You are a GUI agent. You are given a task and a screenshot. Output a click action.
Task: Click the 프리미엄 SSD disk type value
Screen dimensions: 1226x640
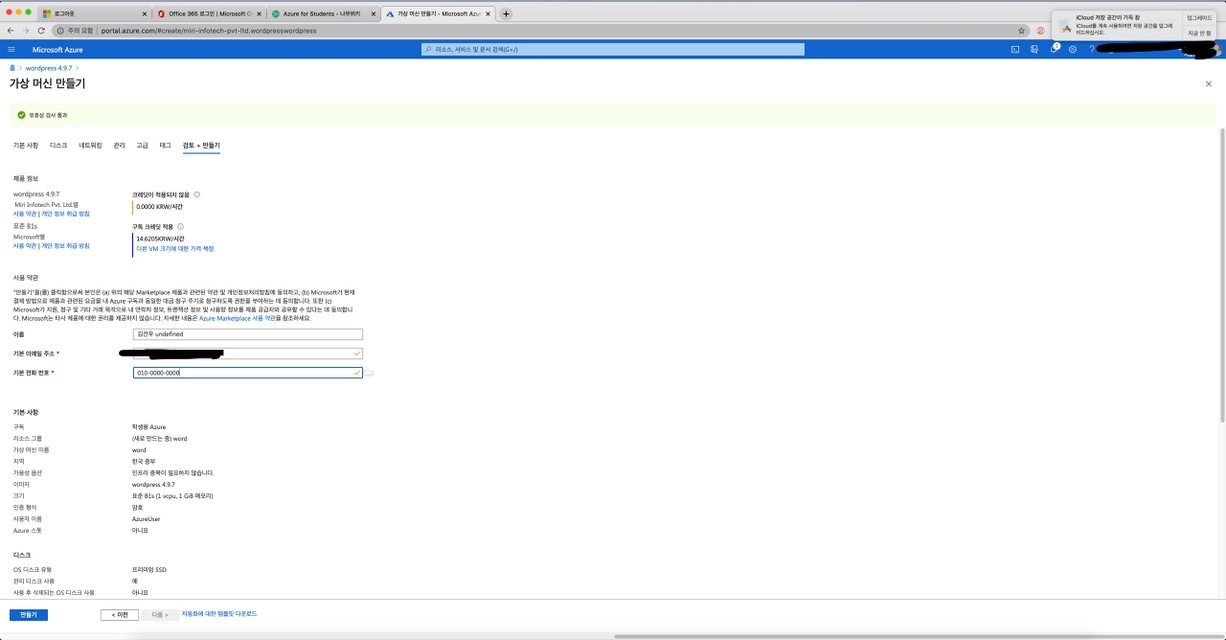149,570
